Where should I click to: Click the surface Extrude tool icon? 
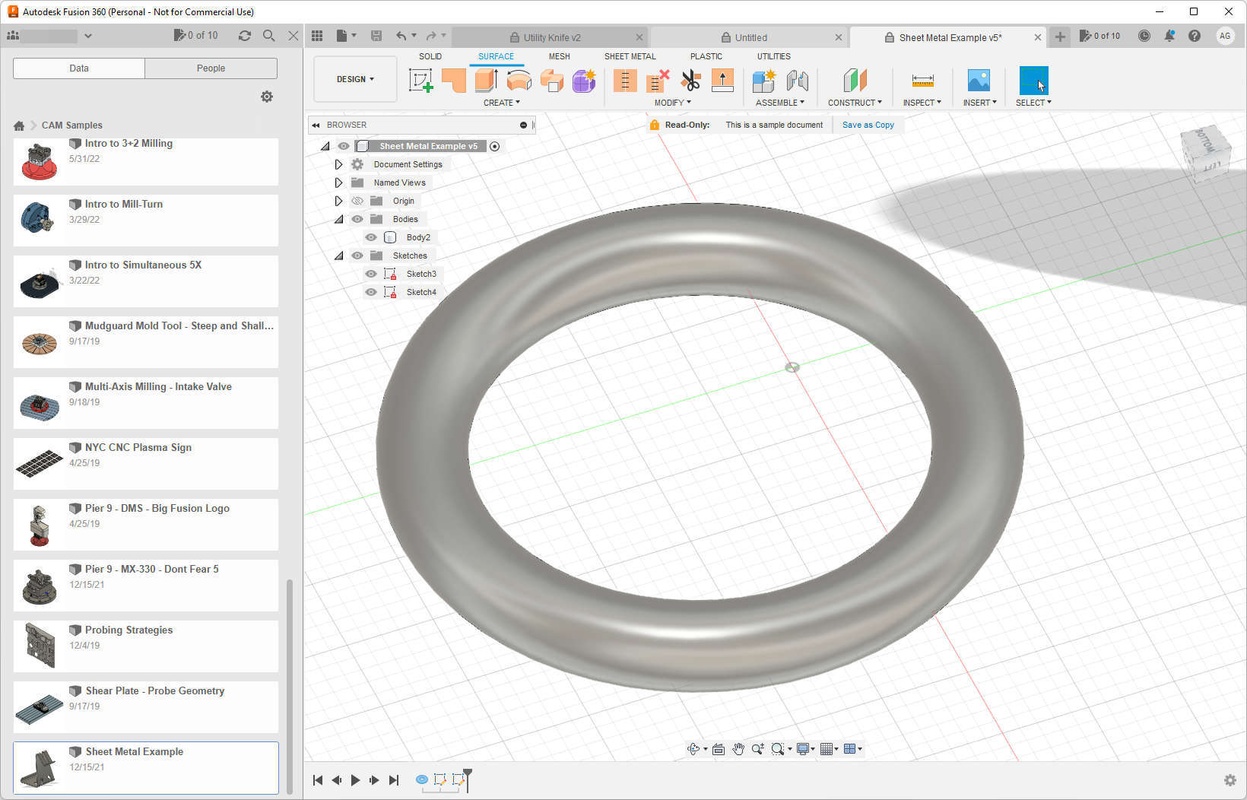[486, 81]
